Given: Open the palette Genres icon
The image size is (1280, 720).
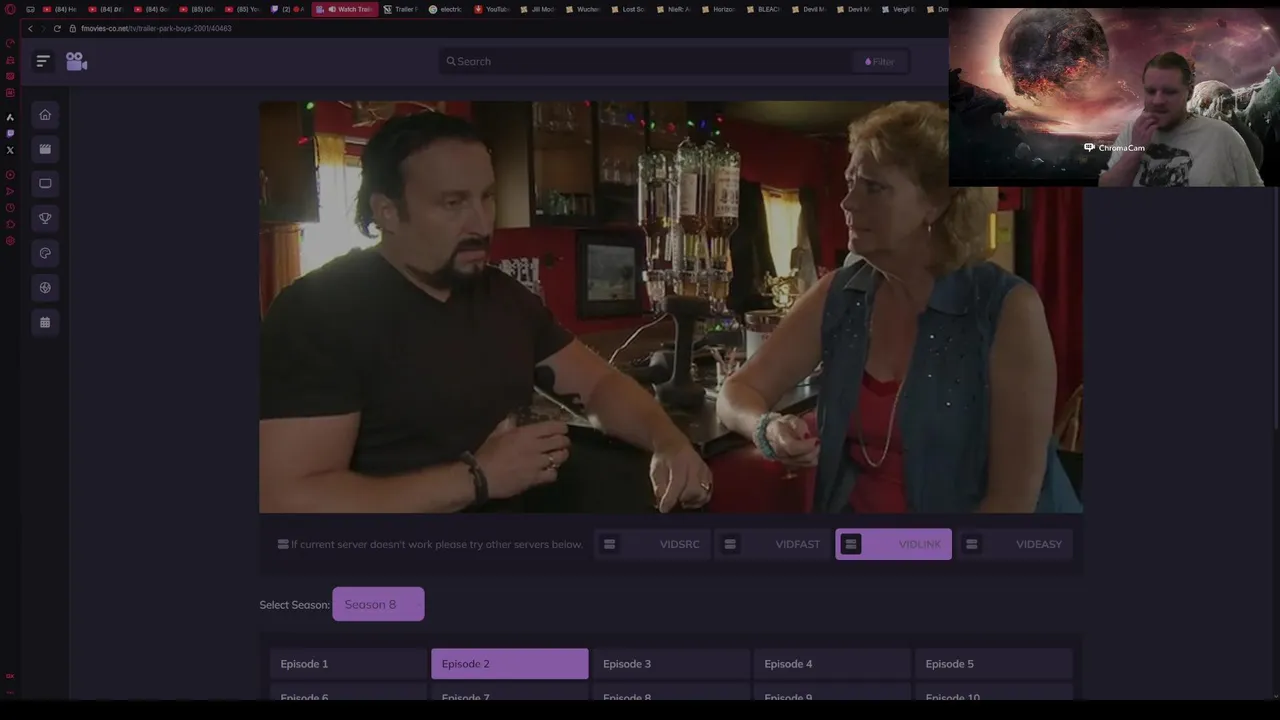Looking at the screenshot, I should point(45,253).
